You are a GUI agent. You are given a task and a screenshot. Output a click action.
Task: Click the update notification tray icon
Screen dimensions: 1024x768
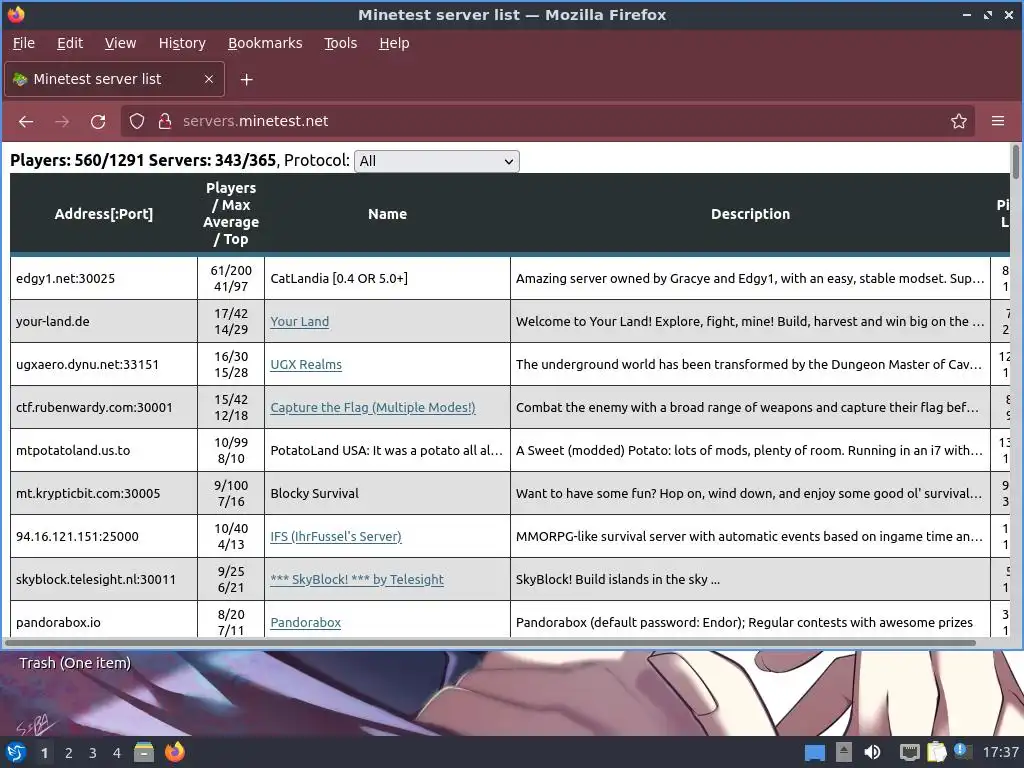pos(961,751)
